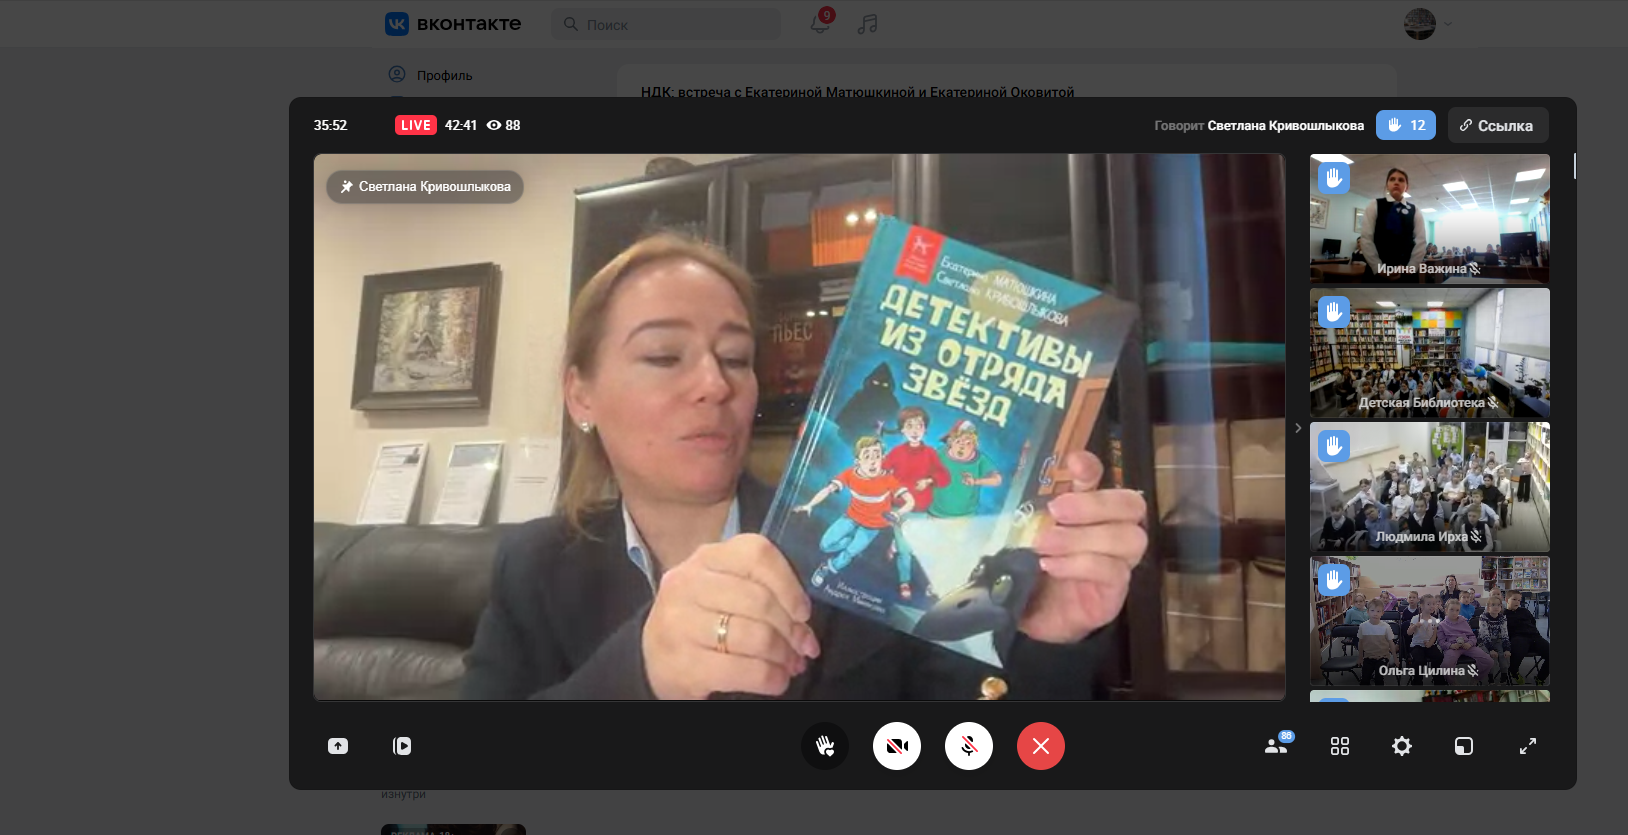The width and height of the screenshot is (1628, 835).
Task: Unmute the microphone
Action: (x=969, y=746)
